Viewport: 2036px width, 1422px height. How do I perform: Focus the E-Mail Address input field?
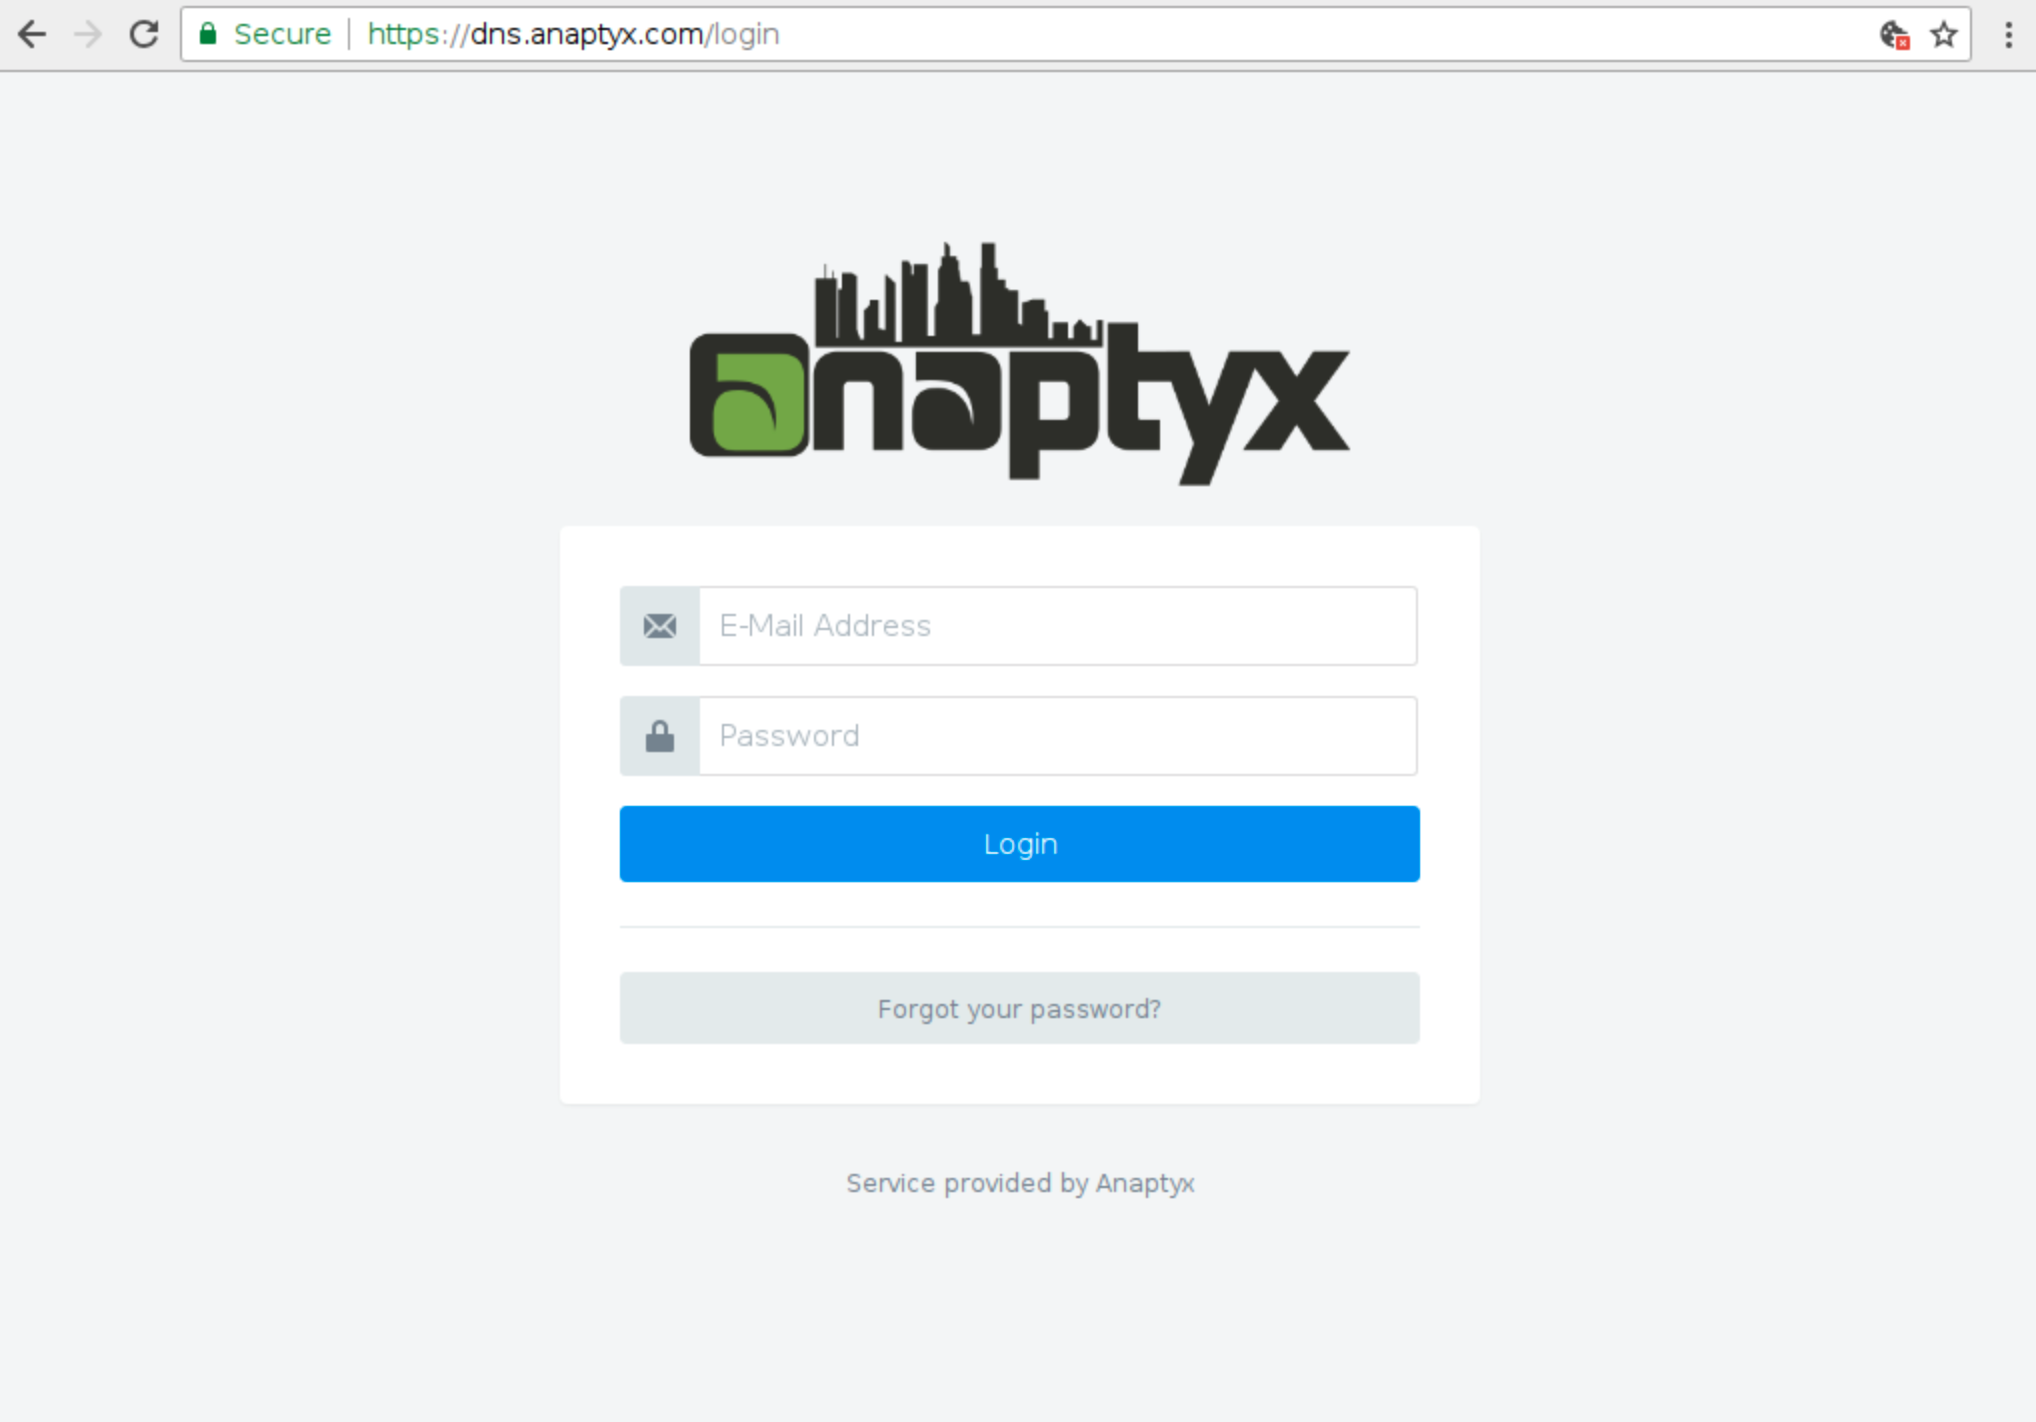(1058, 626)
